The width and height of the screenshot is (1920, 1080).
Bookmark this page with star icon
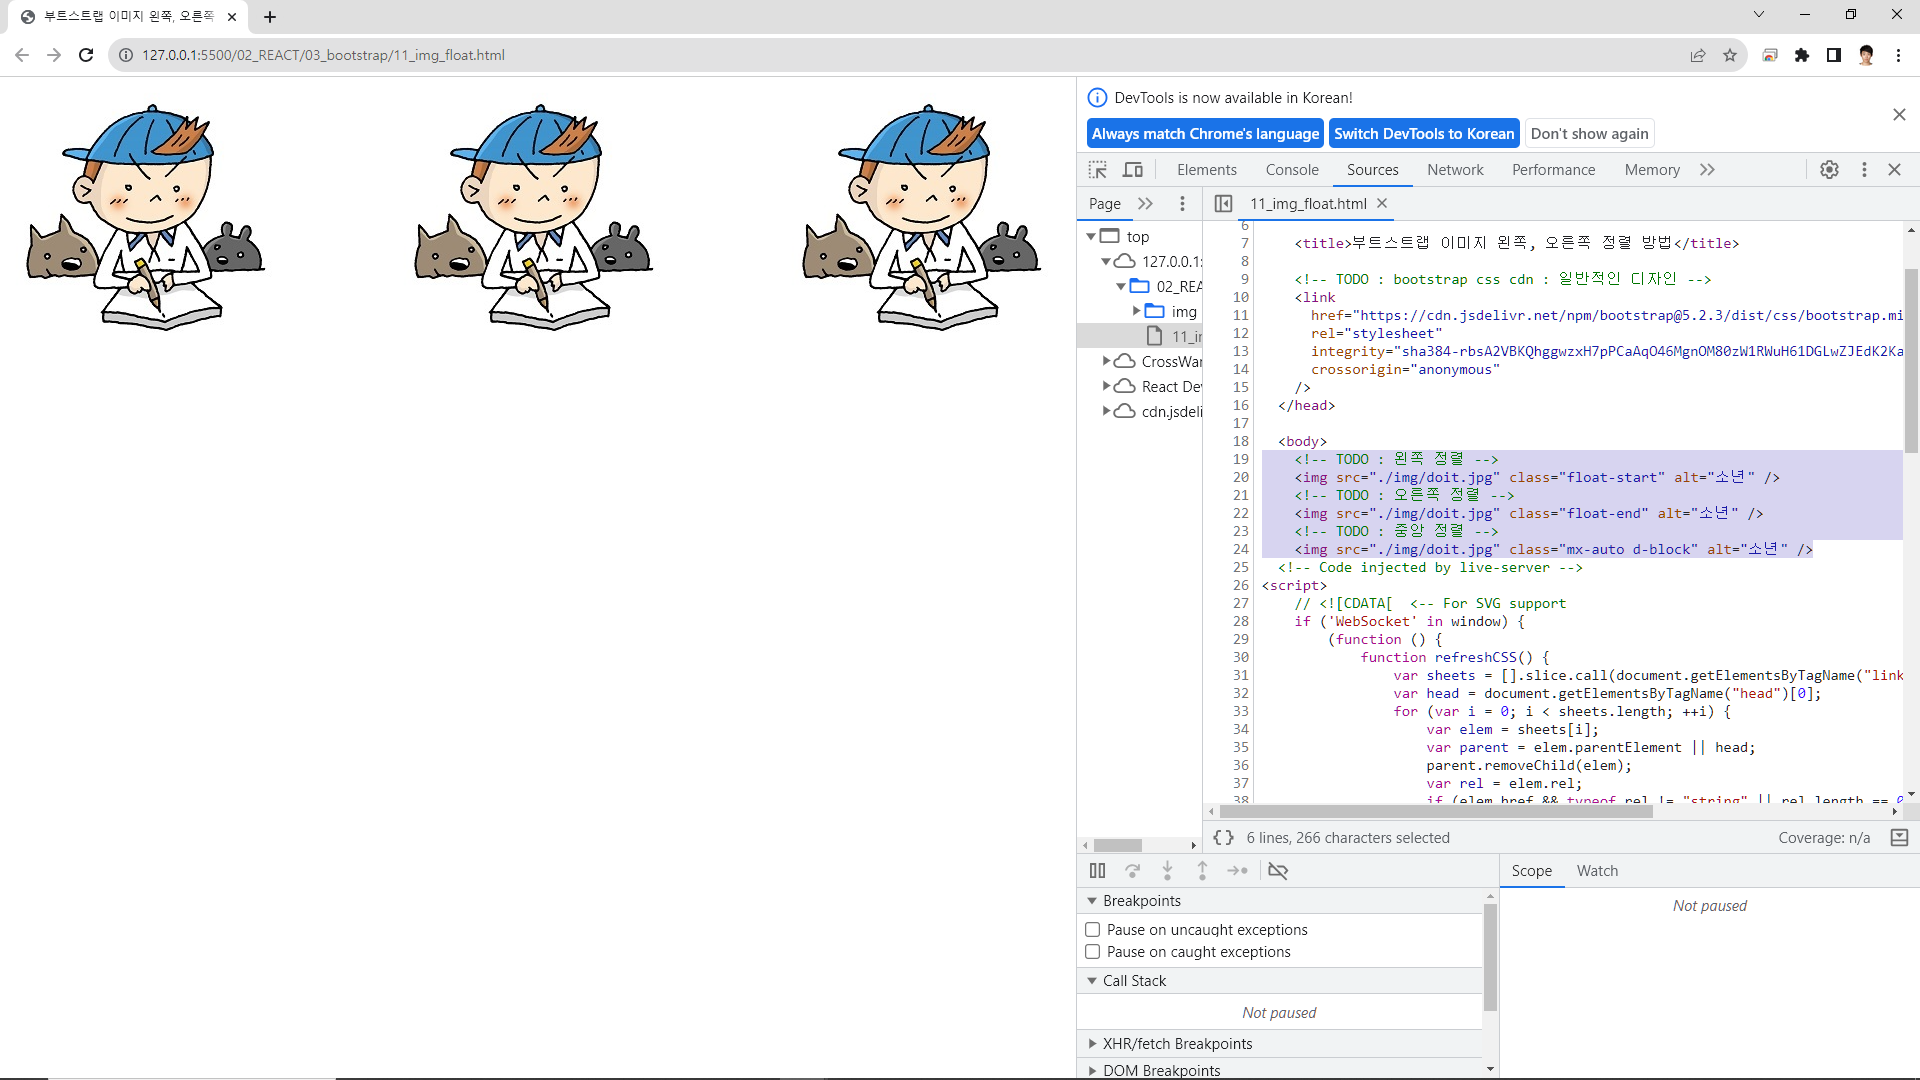pyautogui.click(x=1730, y=55)
